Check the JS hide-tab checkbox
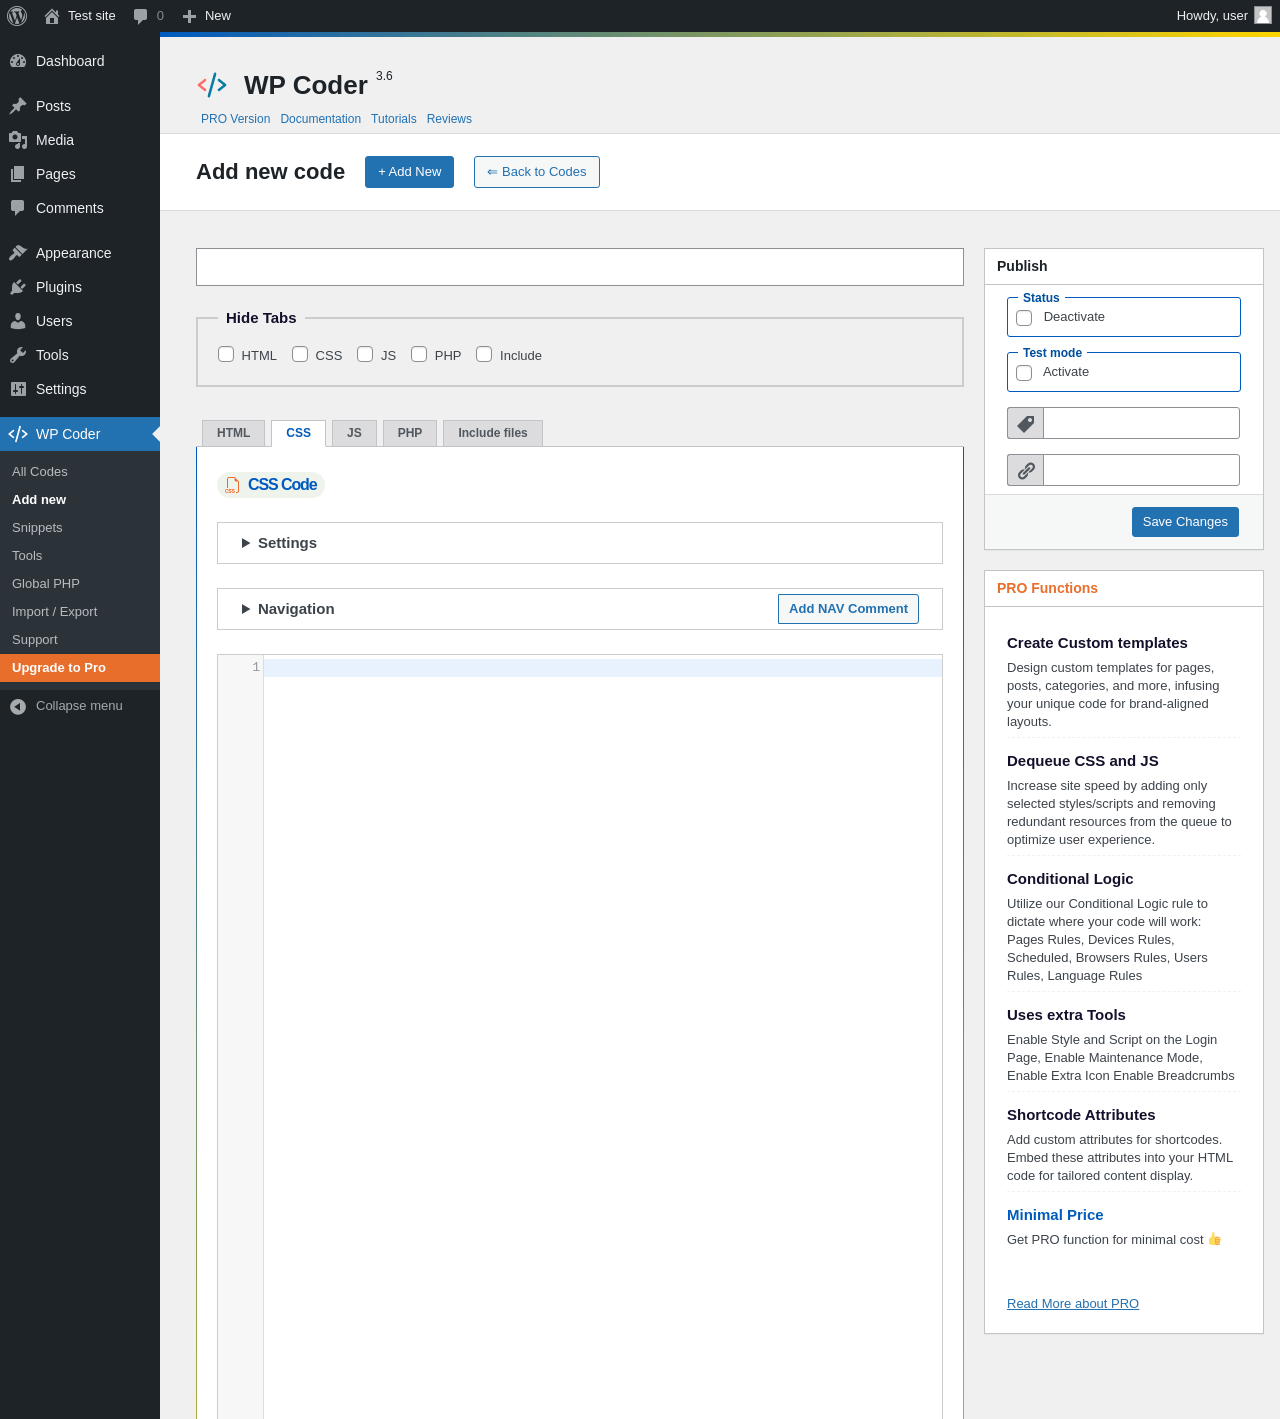1280x1419 pixels. pos(365,354)
